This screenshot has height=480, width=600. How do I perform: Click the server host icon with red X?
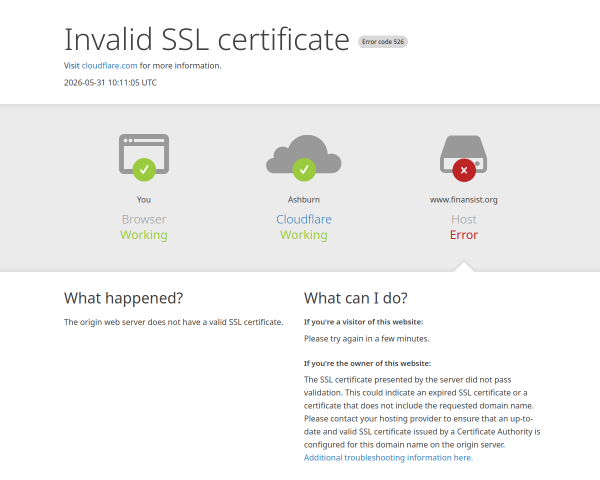[x=463, y=158]
